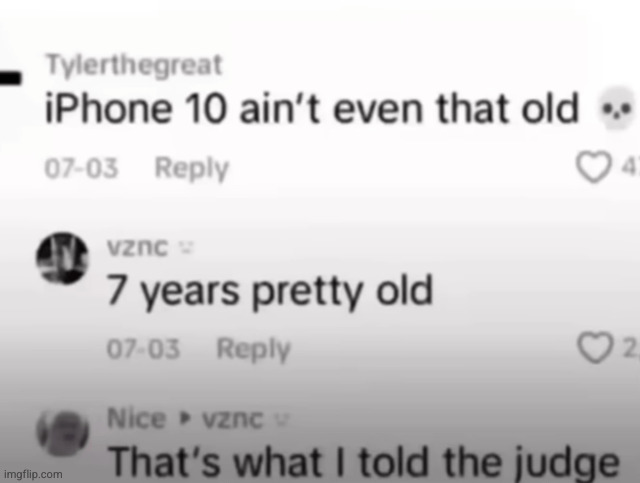Screen dimensions: 640x483
Task: Select the 'iPhone 10 ain't even that old' comment text
Action: tap(312, 108)
